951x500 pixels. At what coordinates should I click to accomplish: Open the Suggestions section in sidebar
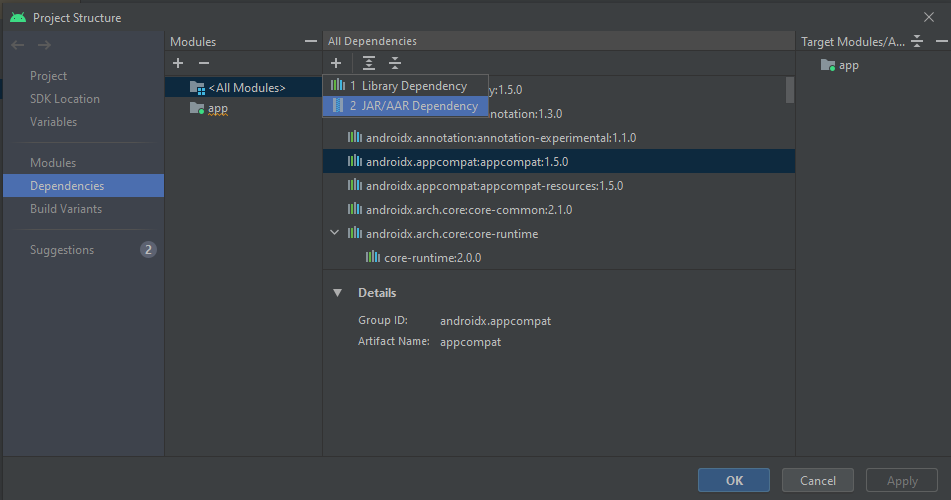(x=62, y=250)
